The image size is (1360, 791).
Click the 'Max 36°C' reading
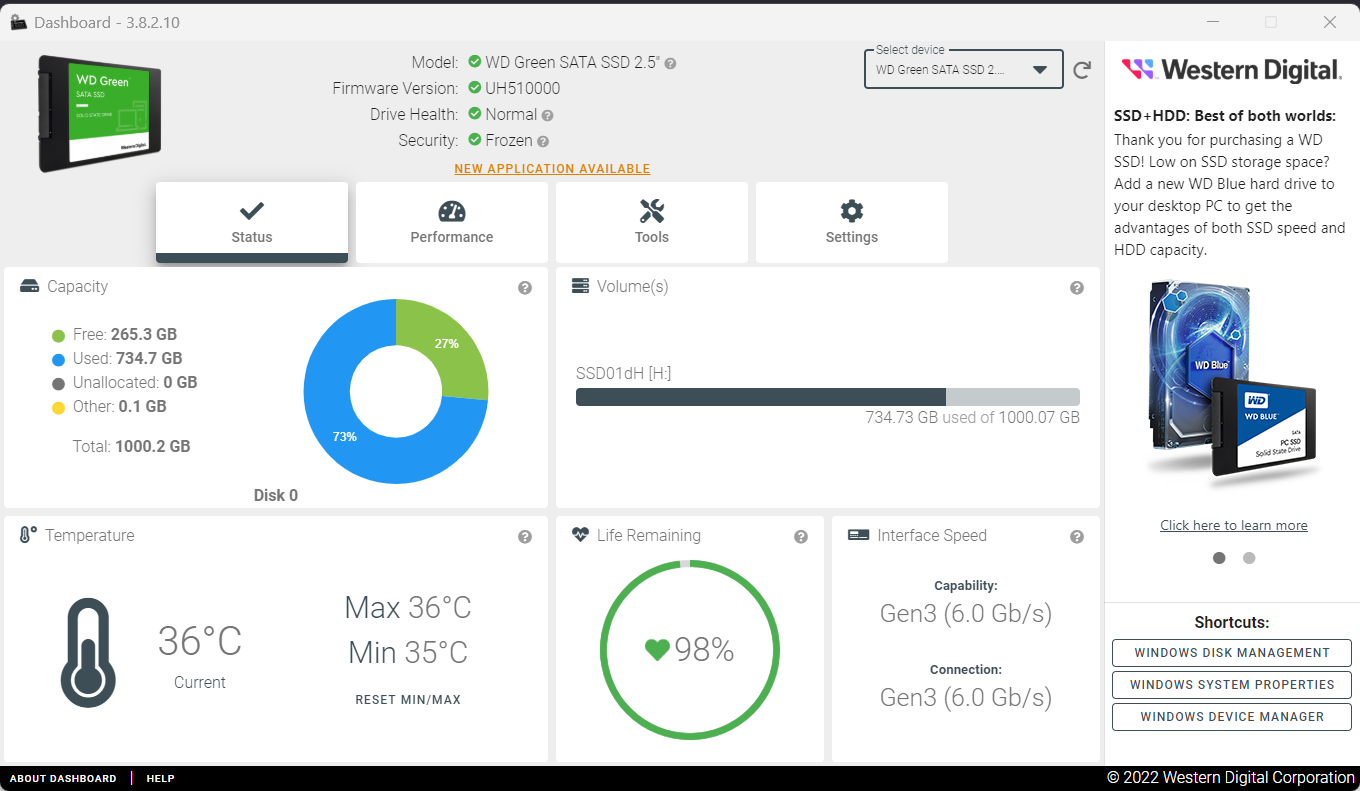(408, 607)
